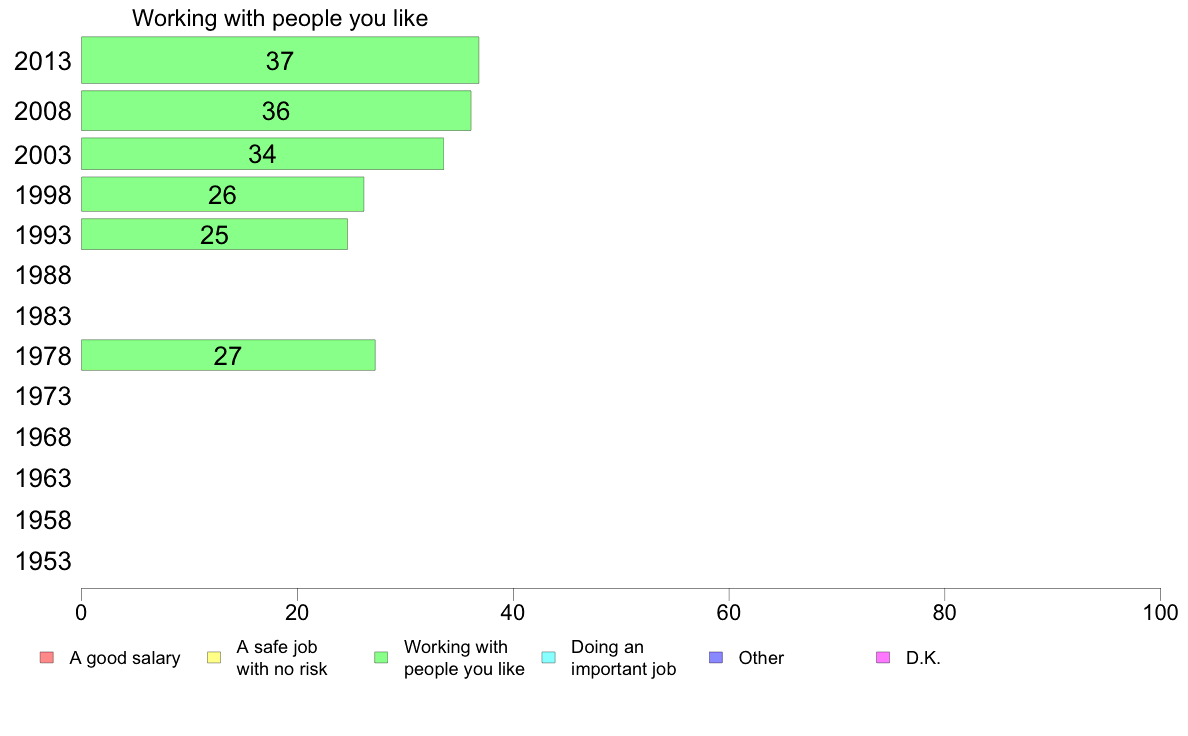Click the 100 tick on x-axis
The height and width of the screenshot is (736, 1188).
[x=1160, y=612]
